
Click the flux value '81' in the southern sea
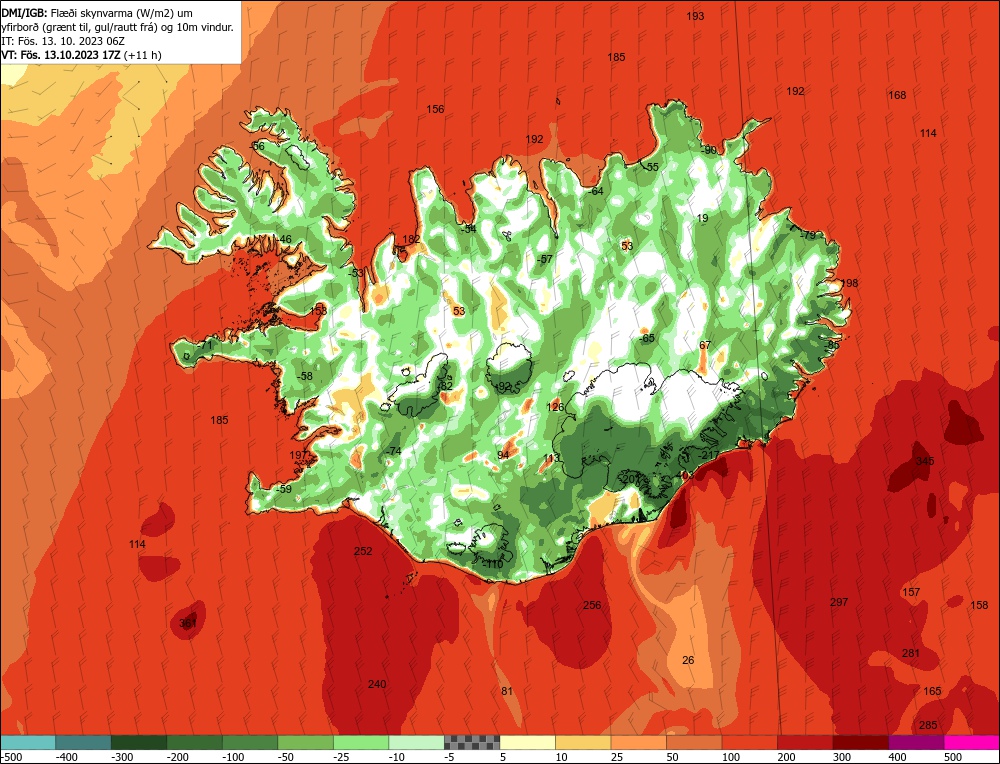(507, 691)
